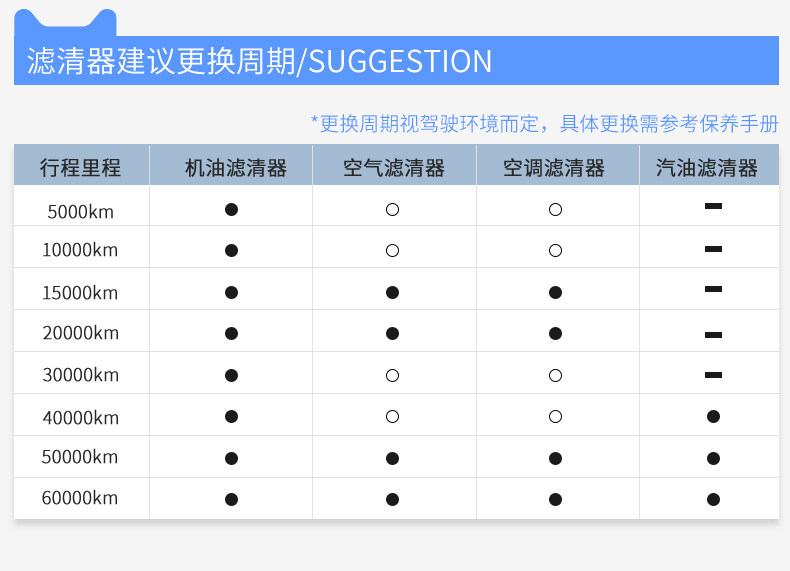The width and height of the screenshot is (790, 571).
Task: Click the 30000km mileage row label
Action: point(81,375)
